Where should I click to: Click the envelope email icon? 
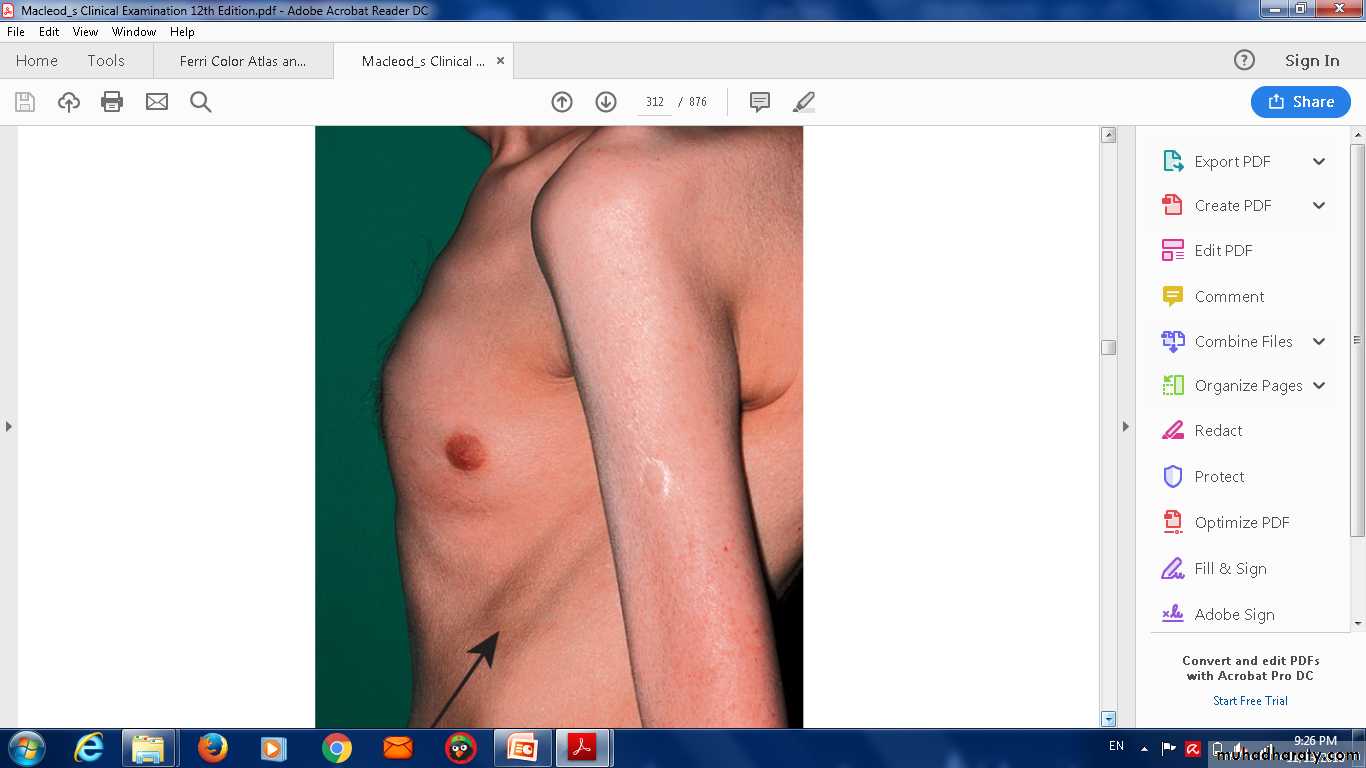pyautogui.click(x=157, y=102)
